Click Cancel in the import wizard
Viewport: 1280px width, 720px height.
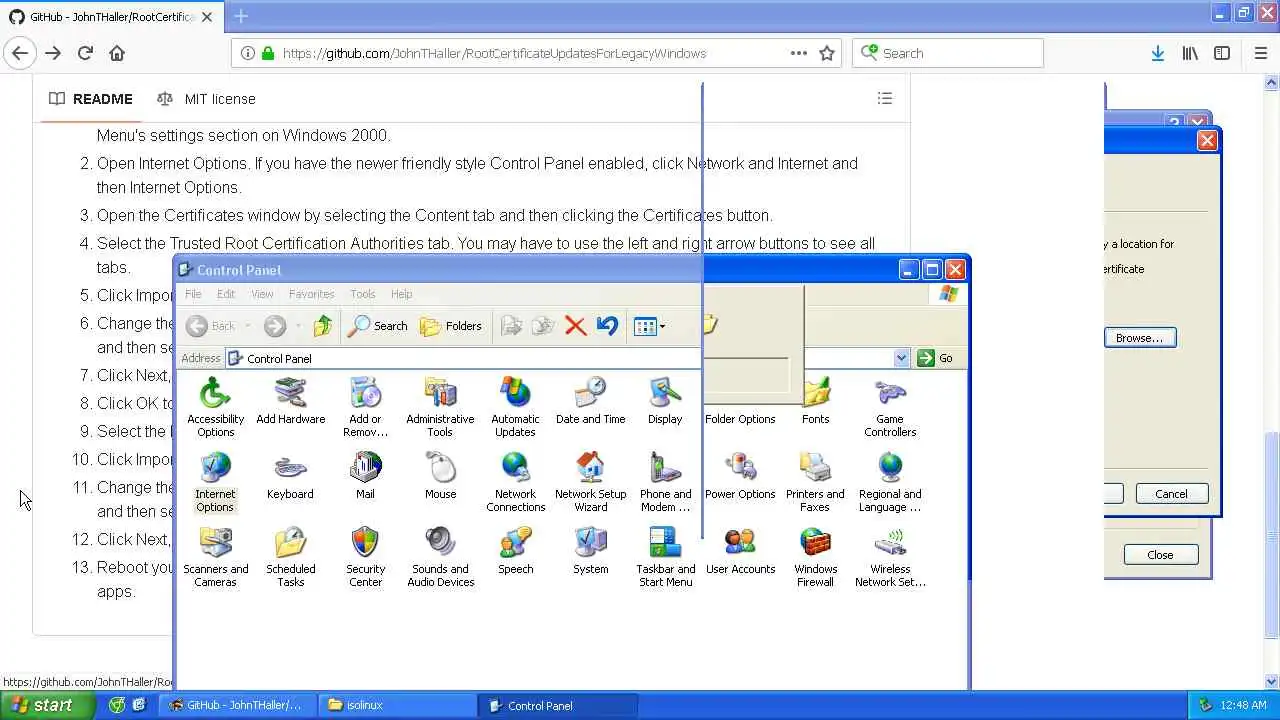click(x=1171, y=494)
